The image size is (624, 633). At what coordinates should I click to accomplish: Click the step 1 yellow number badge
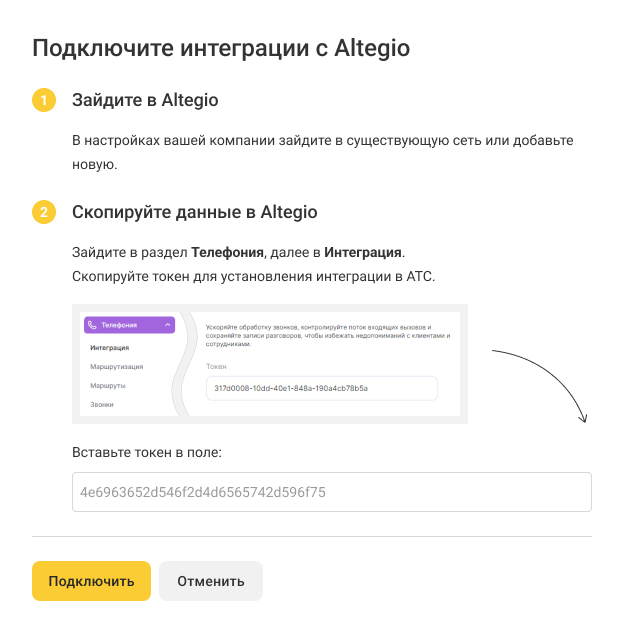click(x=44, y=101)
